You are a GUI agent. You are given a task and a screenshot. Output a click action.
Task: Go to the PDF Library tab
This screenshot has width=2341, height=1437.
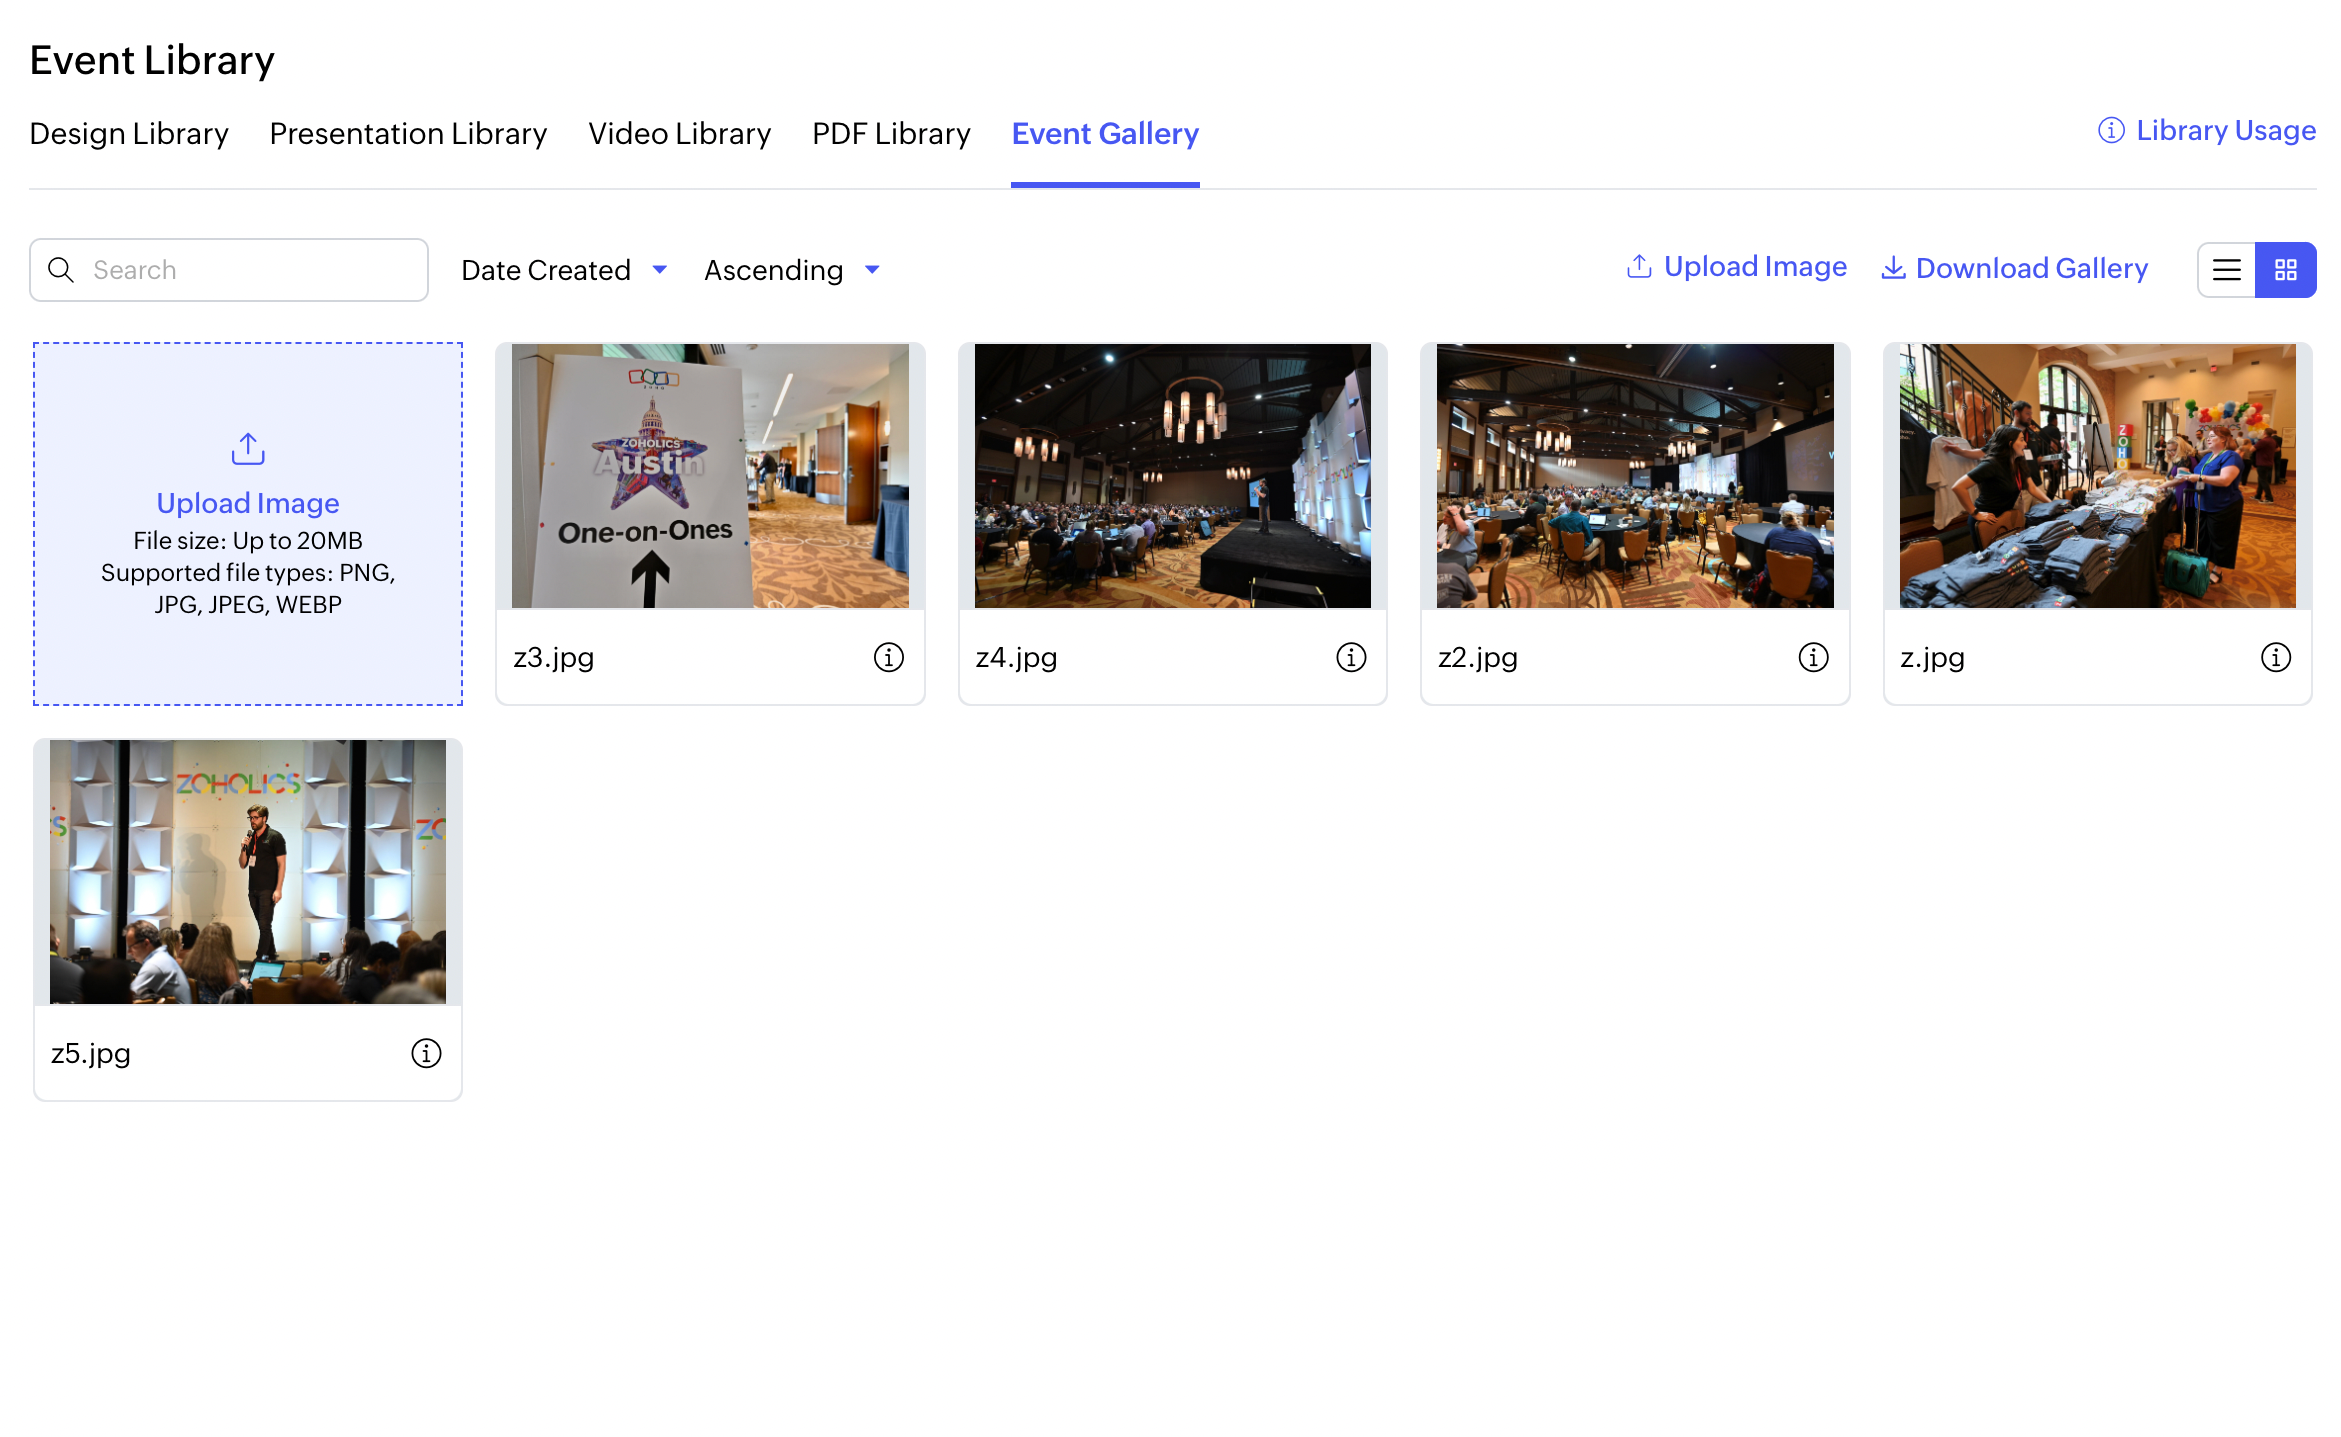(x=891, y=134)
